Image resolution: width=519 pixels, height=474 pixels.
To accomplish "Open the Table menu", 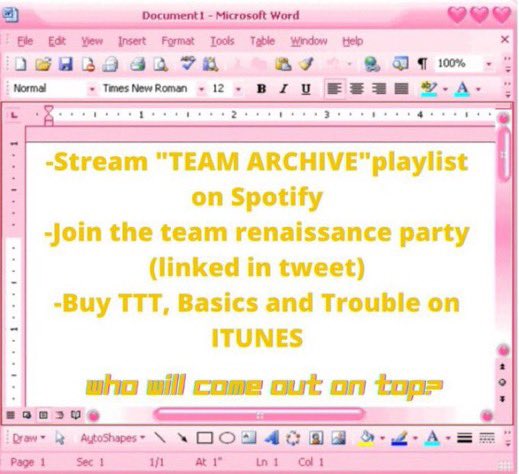I will point(262,41).
